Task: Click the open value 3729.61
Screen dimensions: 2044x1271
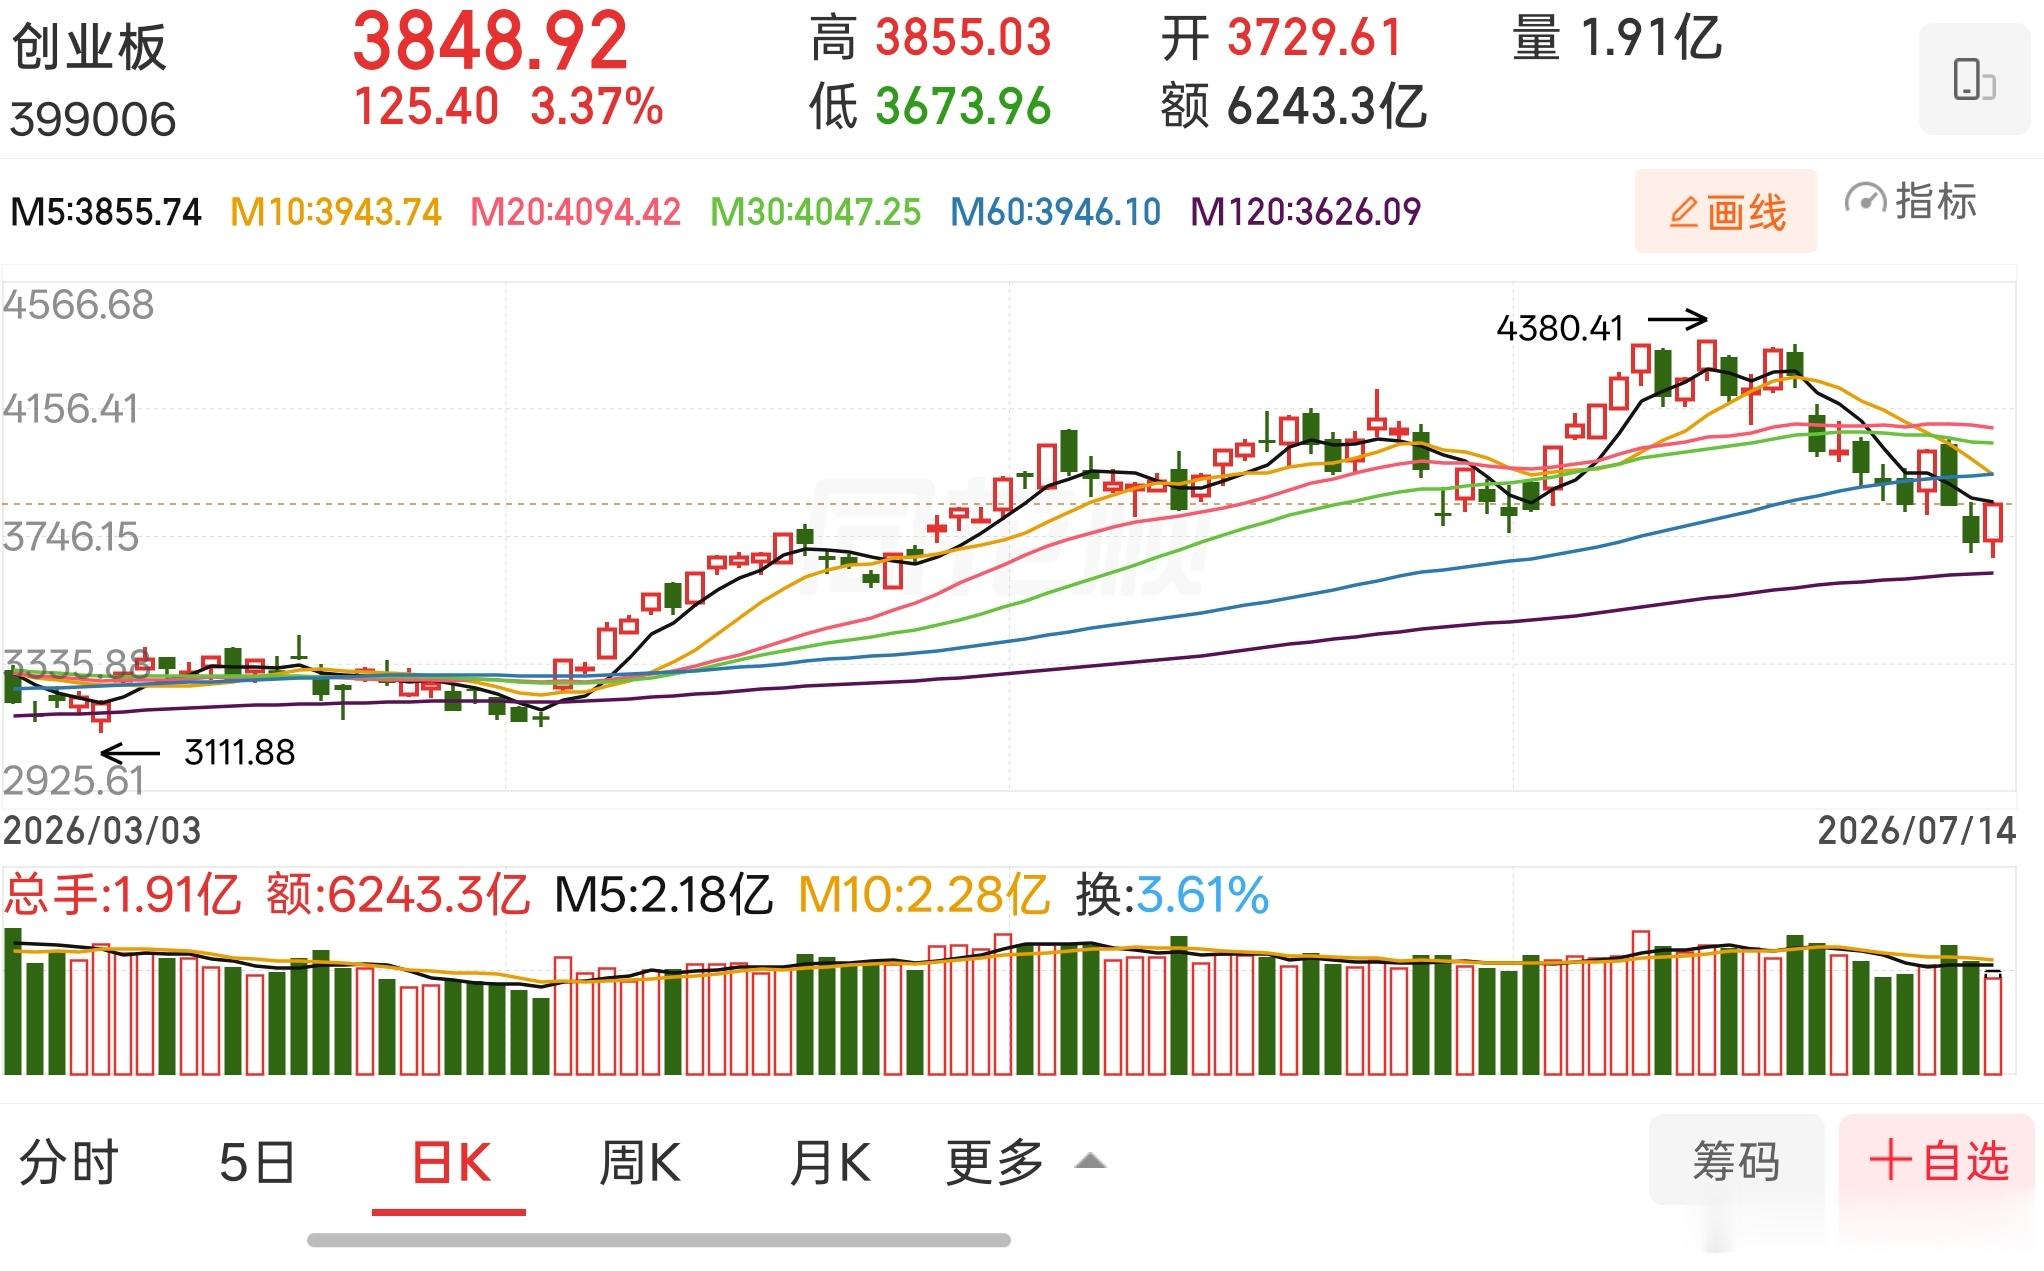Action: tap(1314, 38)
